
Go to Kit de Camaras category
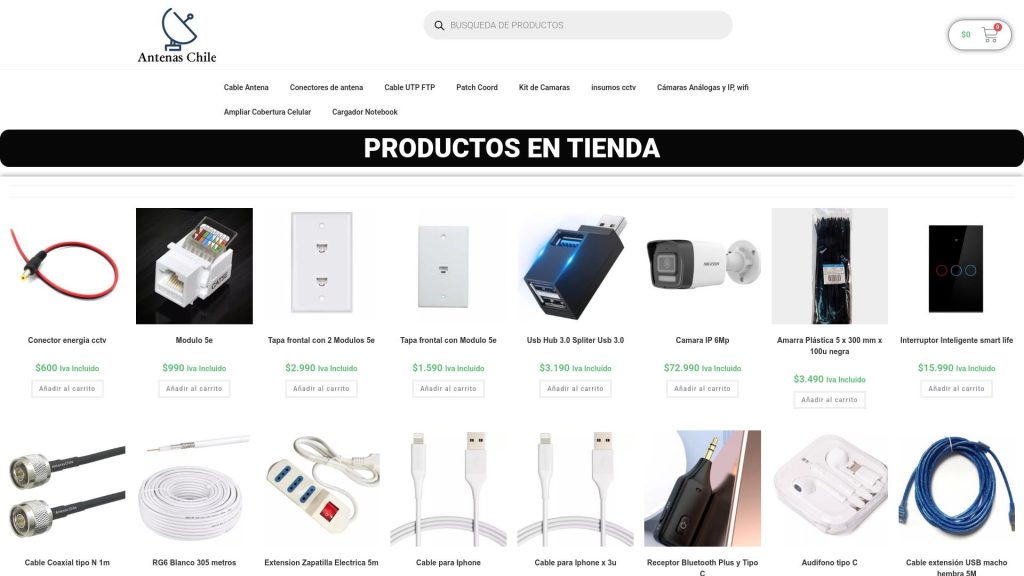click(x=544, y=88)
